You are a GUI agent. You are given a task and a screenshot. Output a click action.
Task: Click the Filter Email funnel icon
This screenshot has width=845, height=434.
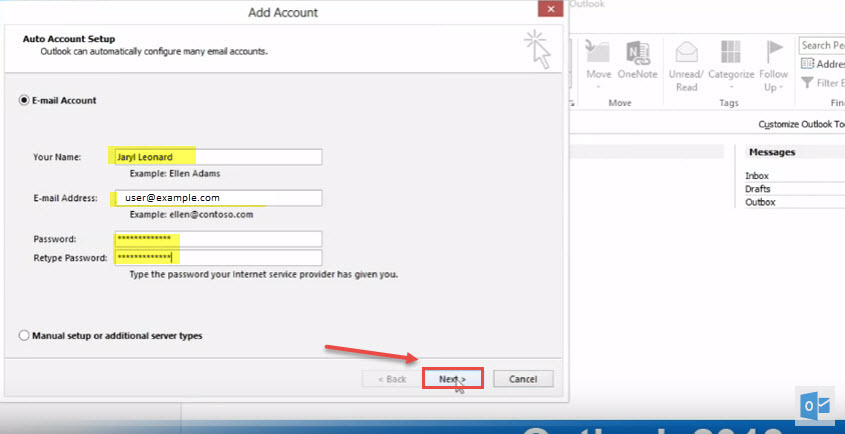807,82
